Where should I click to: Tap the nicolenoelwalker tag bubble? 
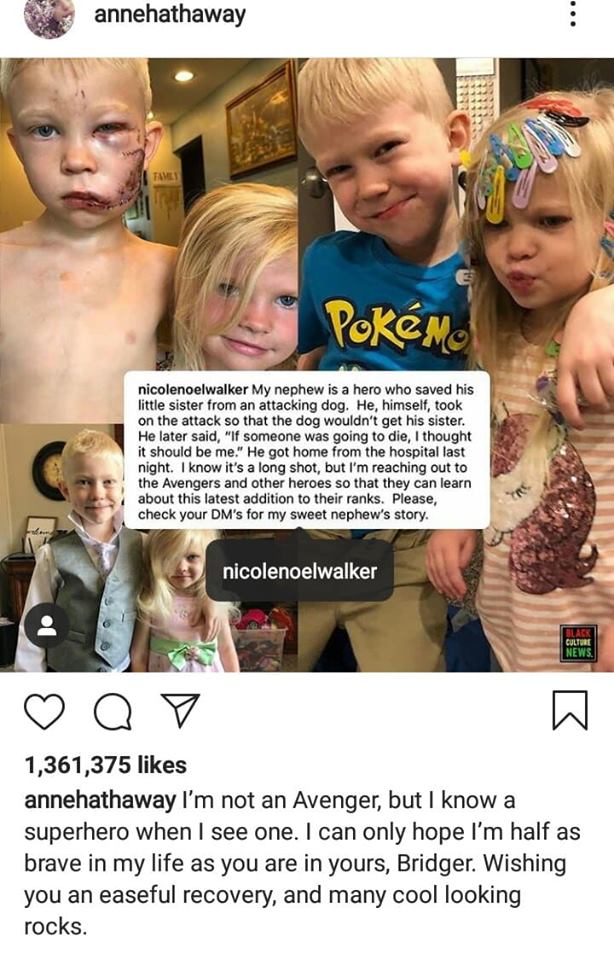coord(299,572)
